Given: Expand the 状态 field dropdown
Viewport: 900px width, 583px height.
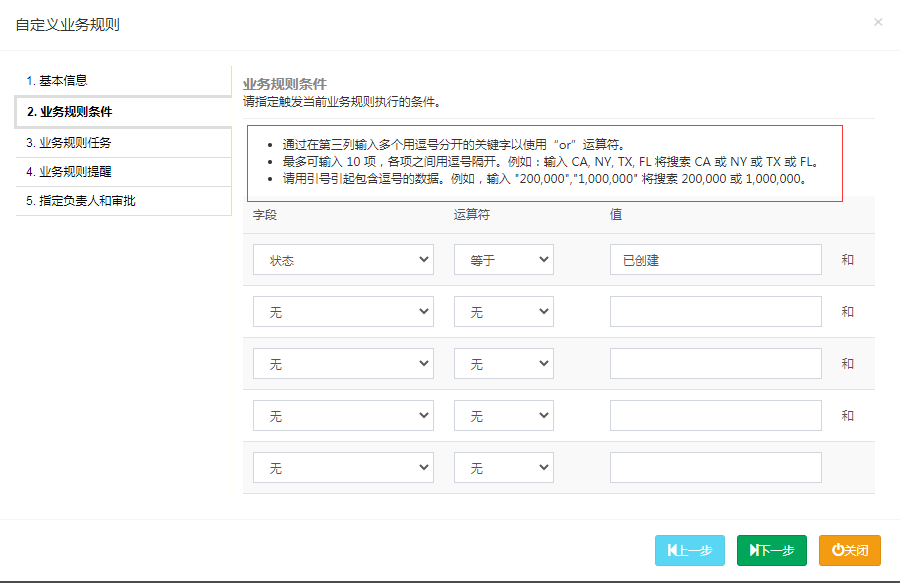Looking at the screenshot, I should pos(343,260).
